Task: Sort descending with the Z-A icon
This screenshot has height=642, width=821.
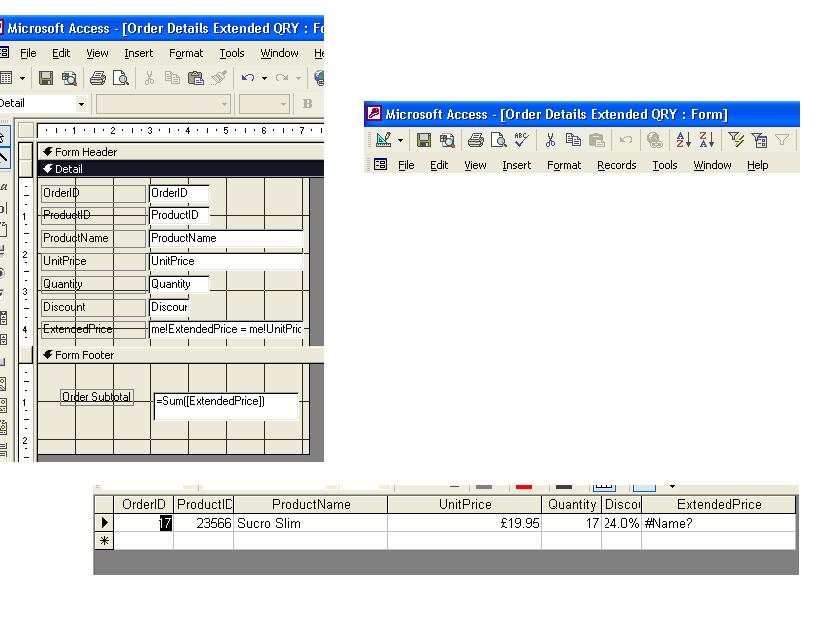Action: (706, 140)
